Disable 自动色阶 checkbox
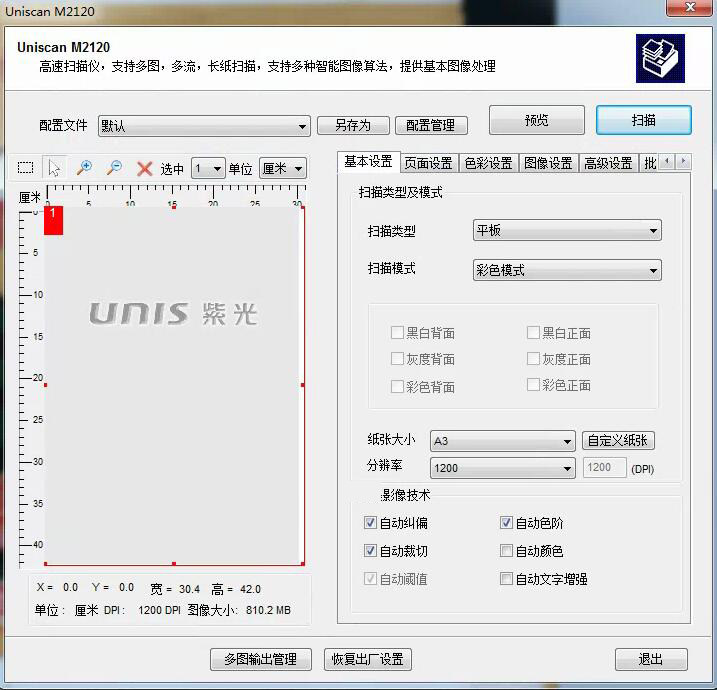Screen dimensions: 717x690 coord(506,522)
